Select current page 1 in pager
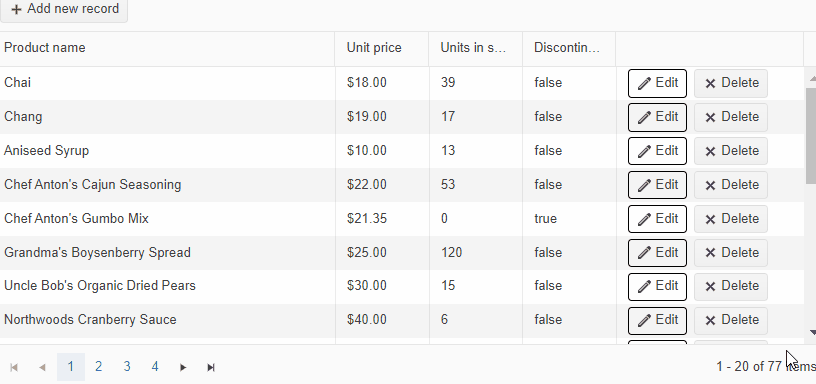 point(71,367)
